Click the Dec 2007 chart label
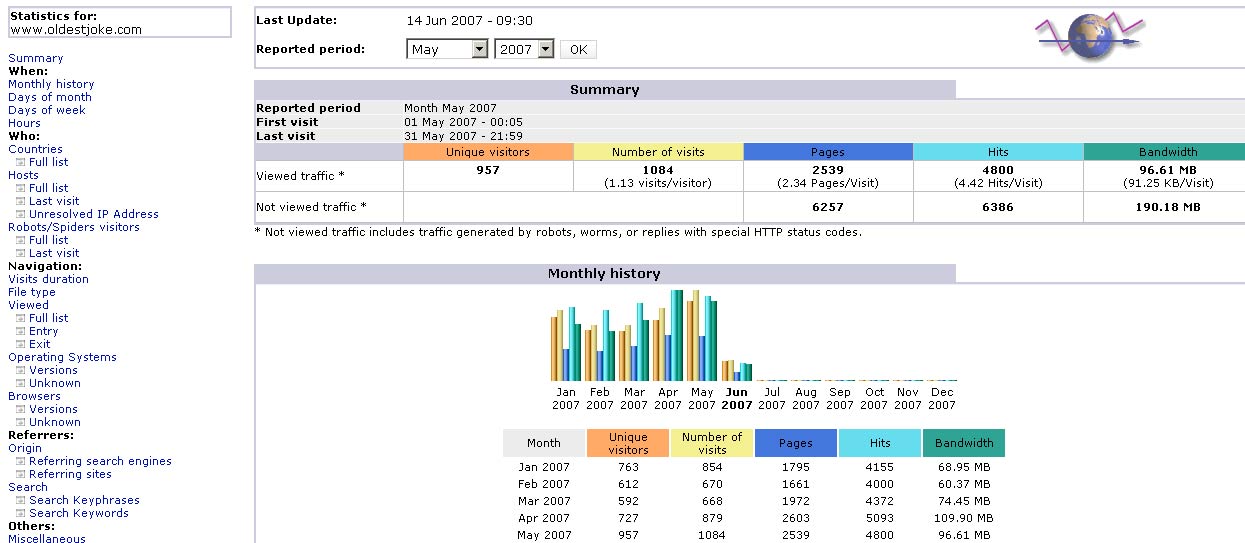Image resolution: width=1245 pixels, height=543 pixels. 942,399
